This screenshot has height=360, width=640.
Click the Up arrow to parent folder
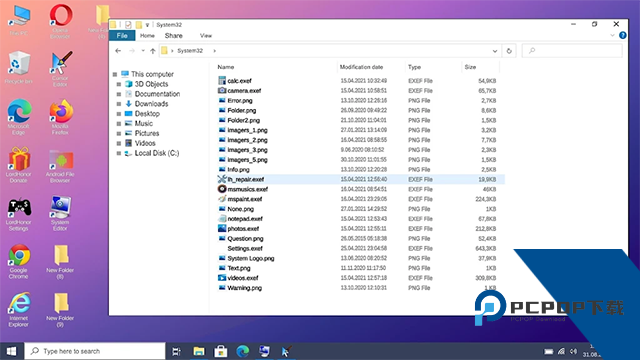point(153,51)
